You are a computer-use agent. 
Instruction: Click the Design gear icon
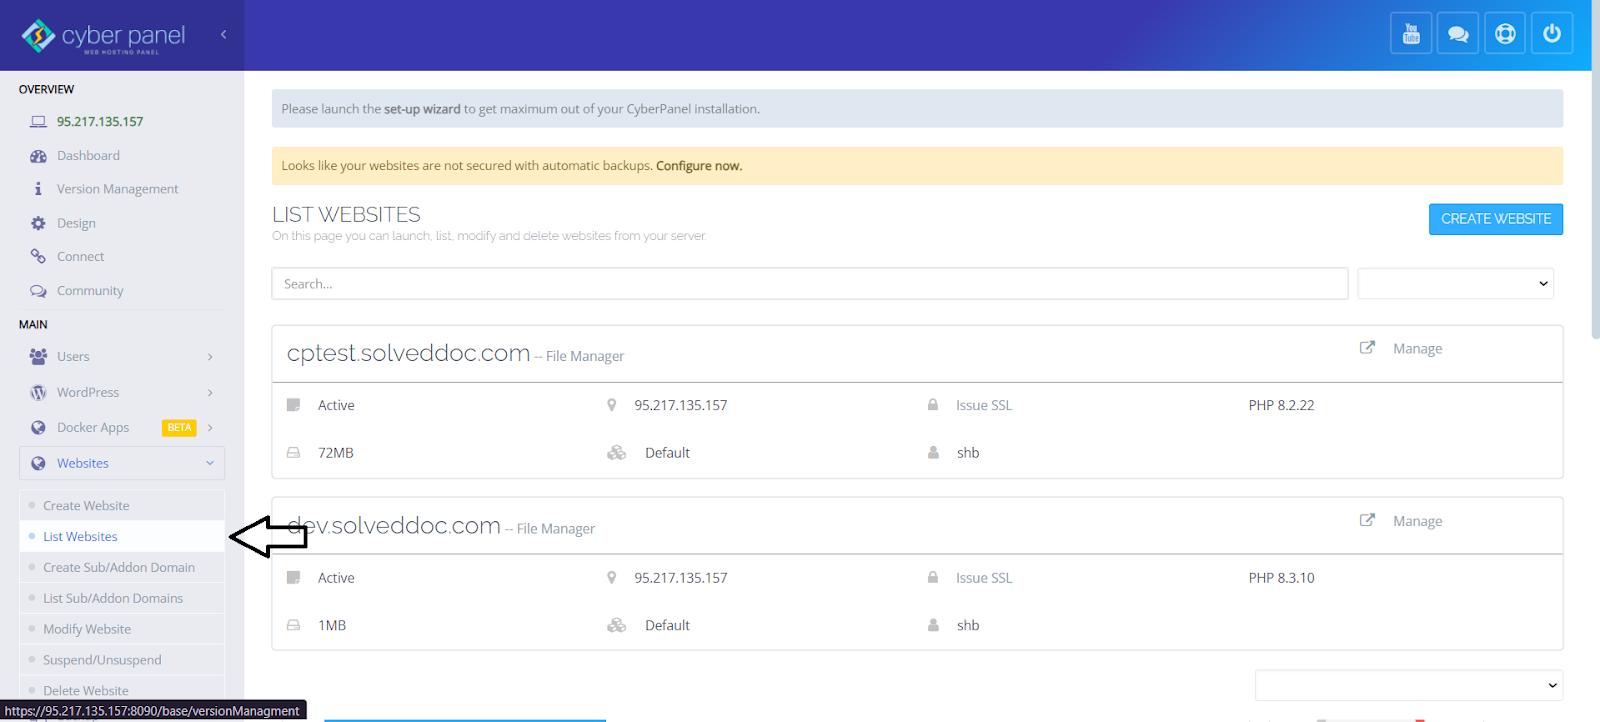pos(38,223)
